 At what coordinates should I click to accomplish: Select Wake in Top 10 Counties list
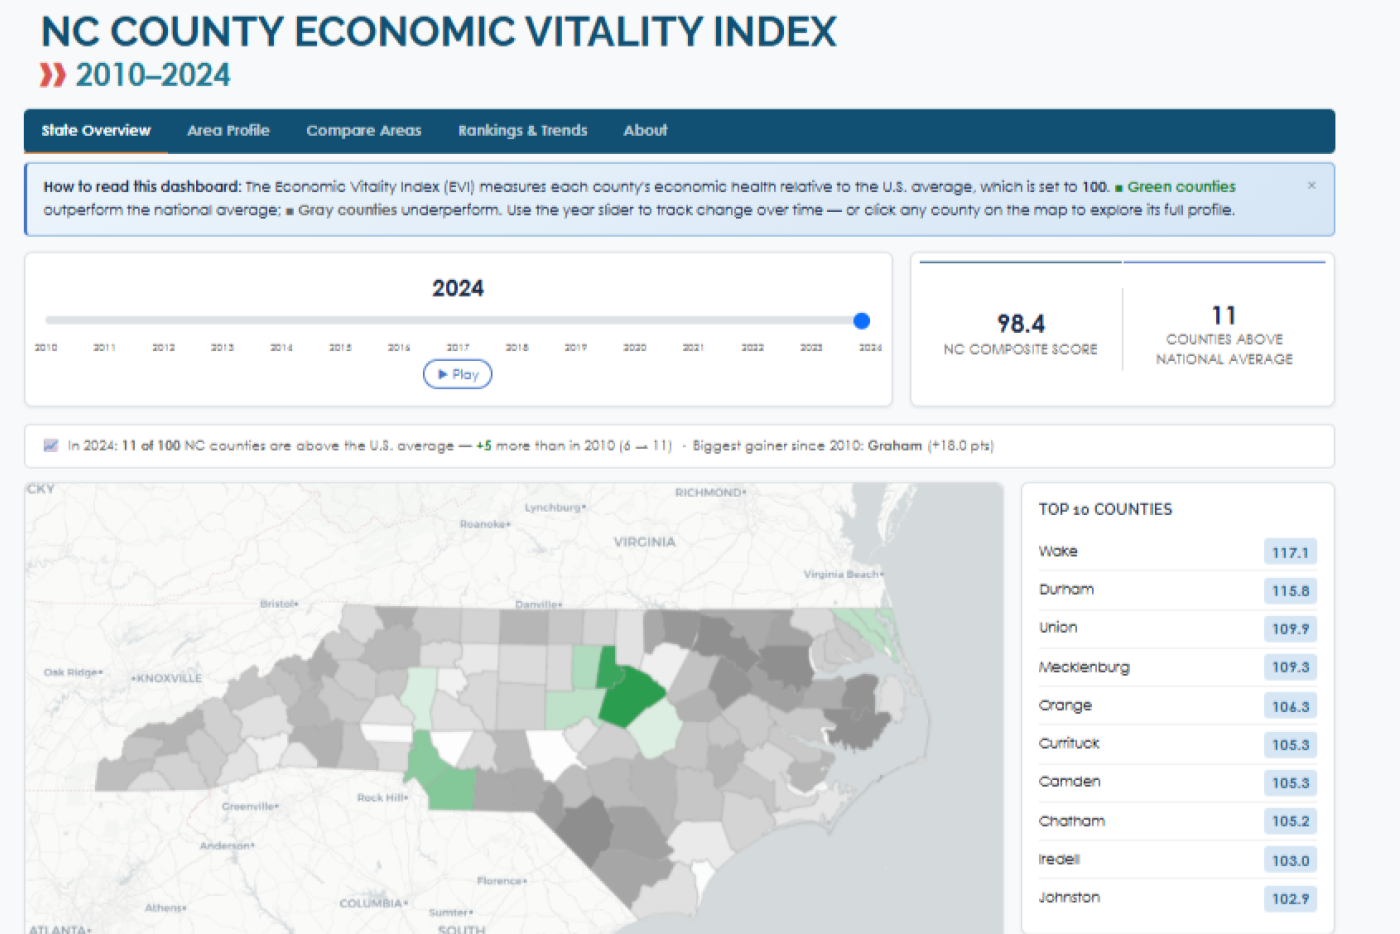(x=1058, y=552)
